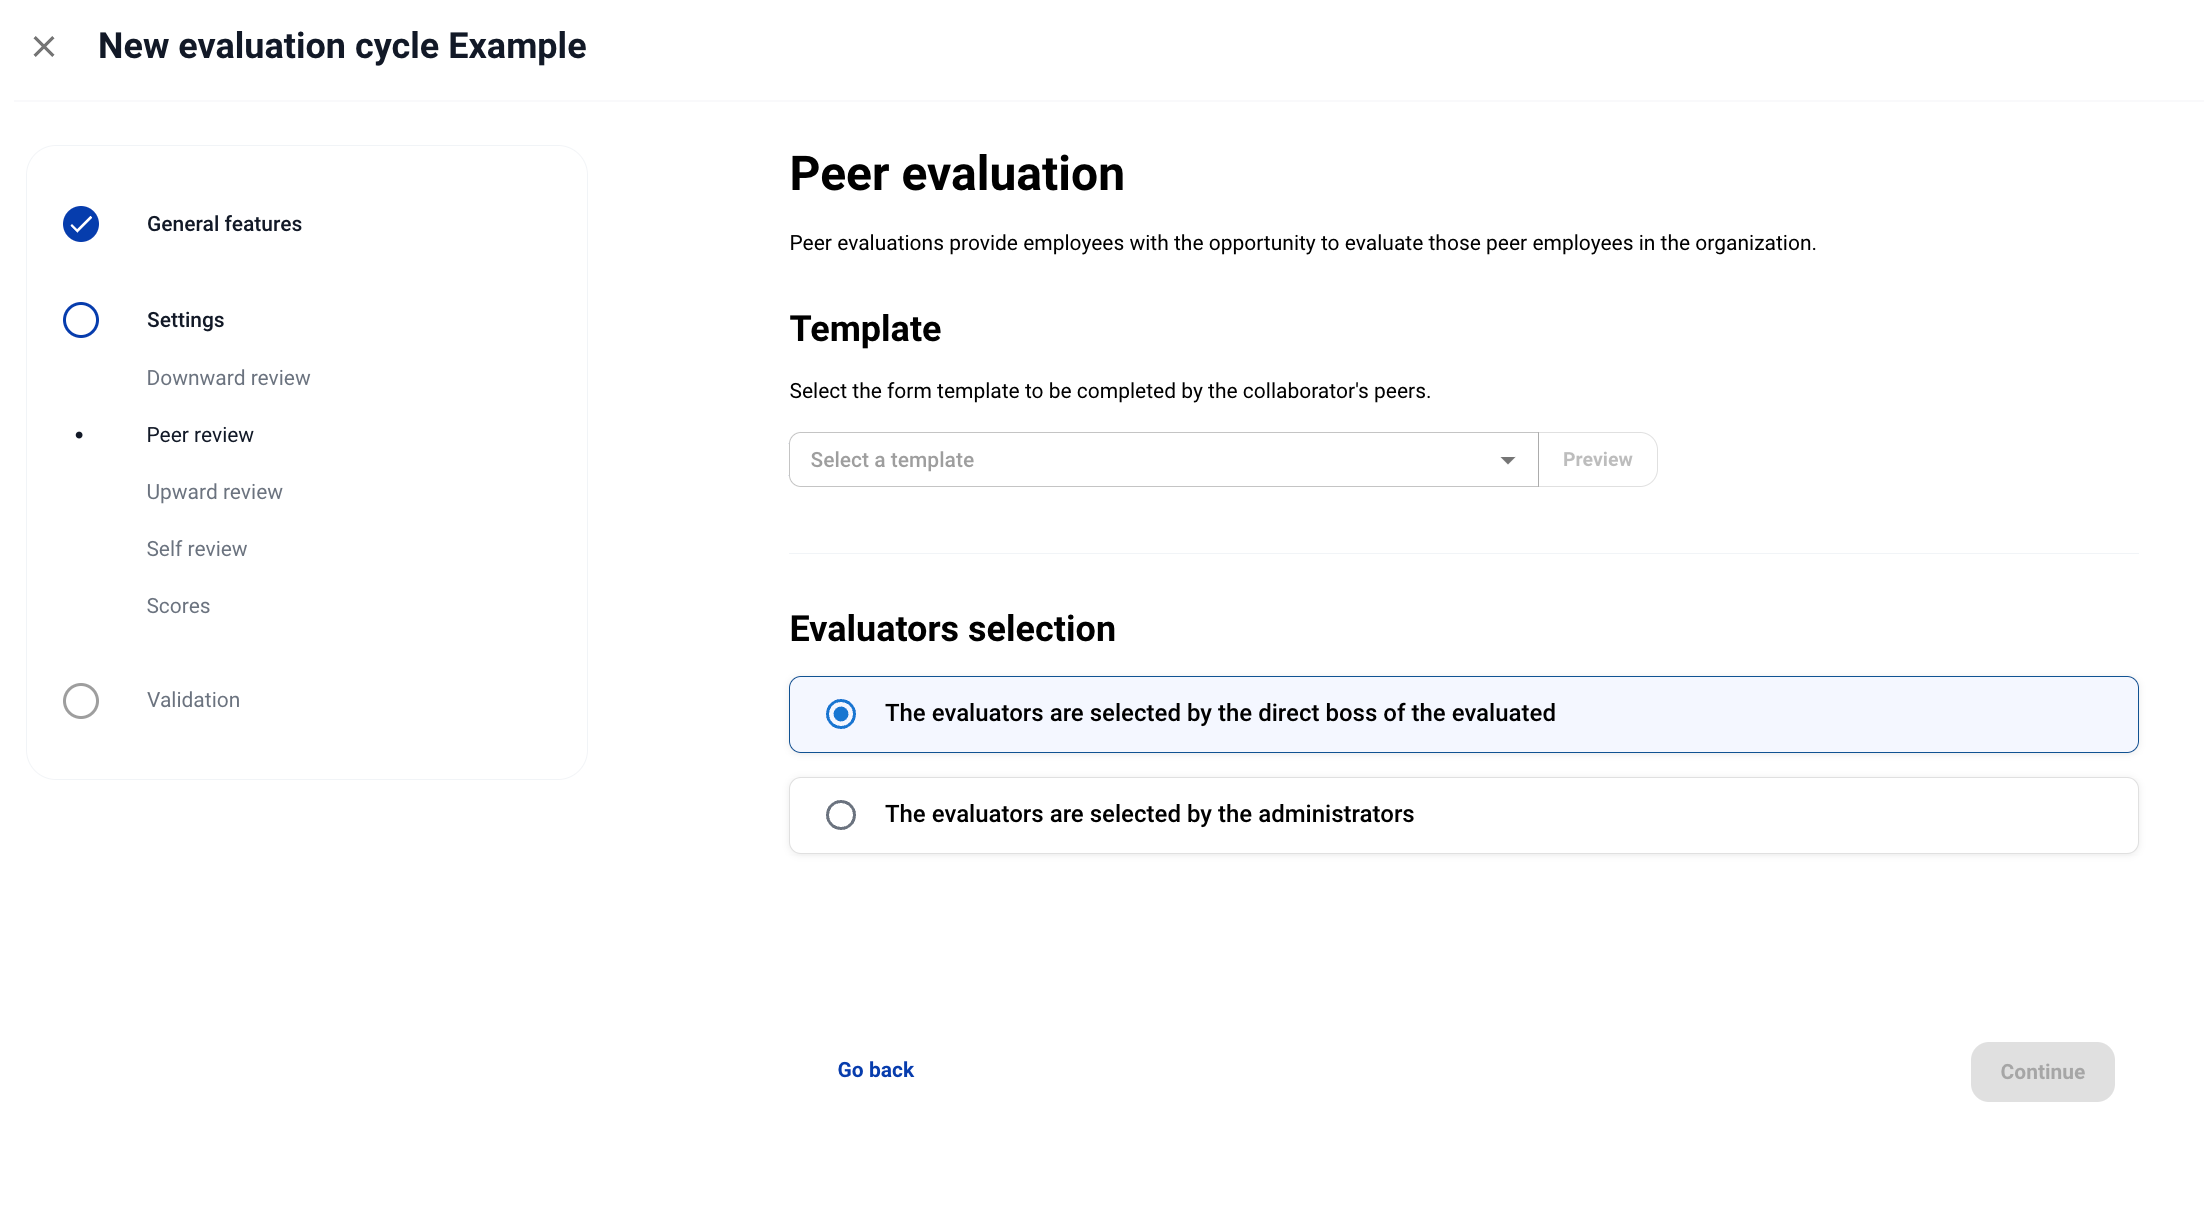Open the Upward review step

pos(214,492)
